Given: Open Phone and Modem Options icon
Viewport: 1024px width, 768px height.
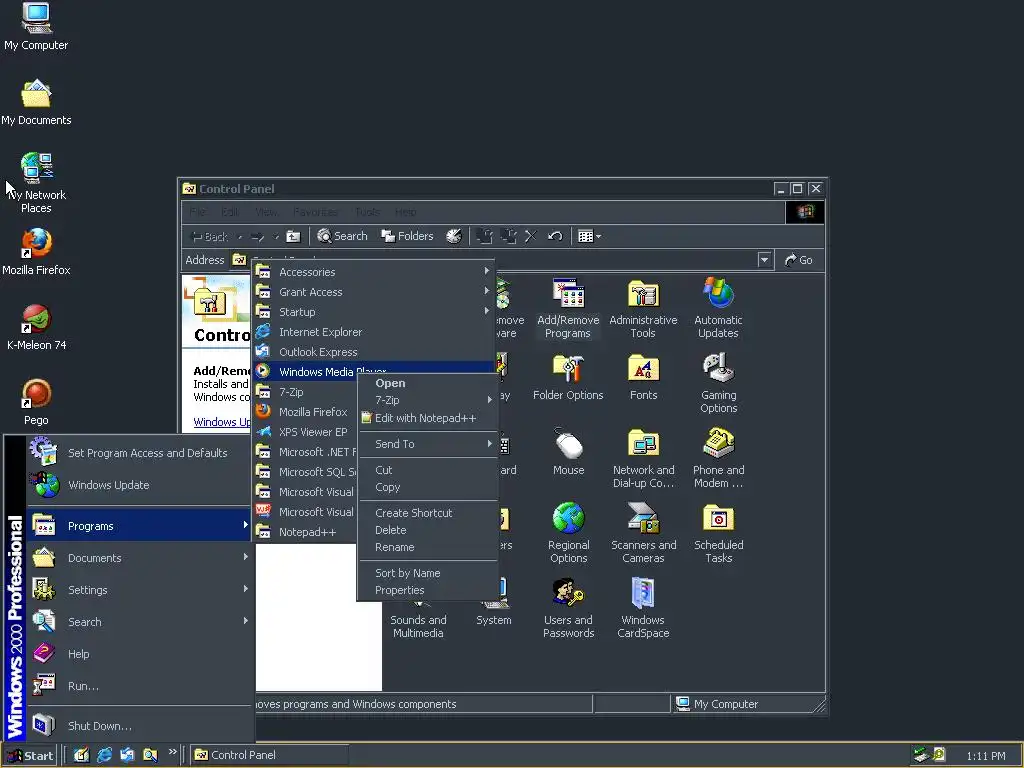Looking at the screenshot, I should pyautogui.click(x=718, y=458).
